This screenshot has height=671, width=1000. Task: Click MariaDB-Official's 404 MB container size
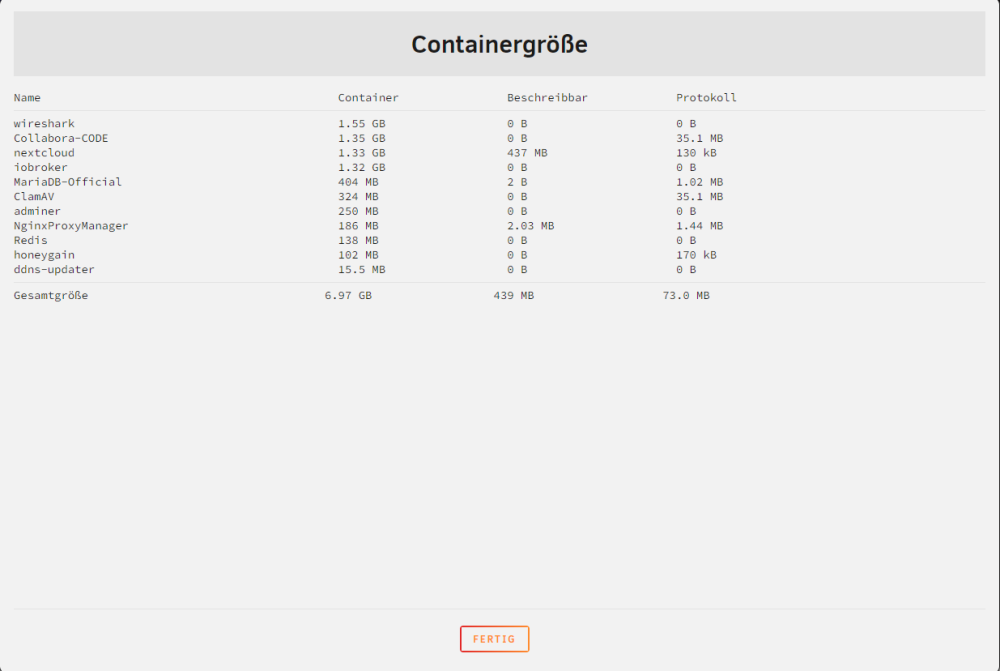(358, 182)
